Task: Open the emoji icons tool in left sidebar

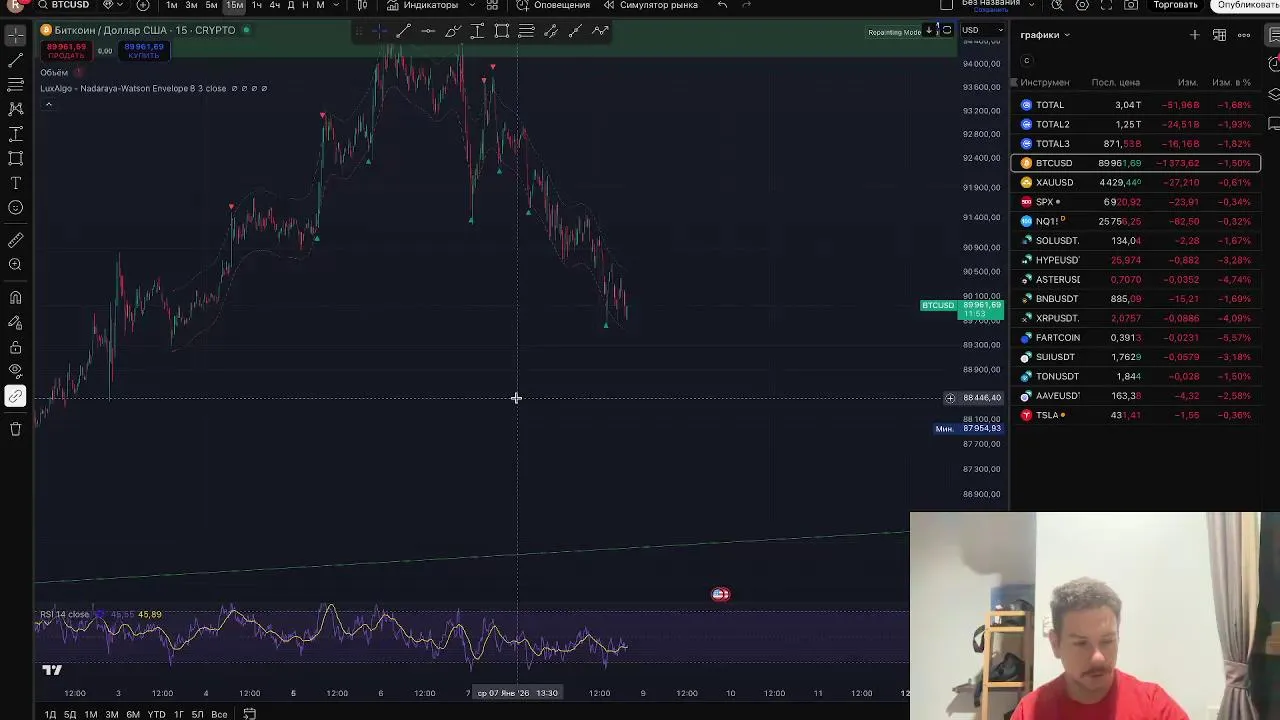Action: pos(15,208)
